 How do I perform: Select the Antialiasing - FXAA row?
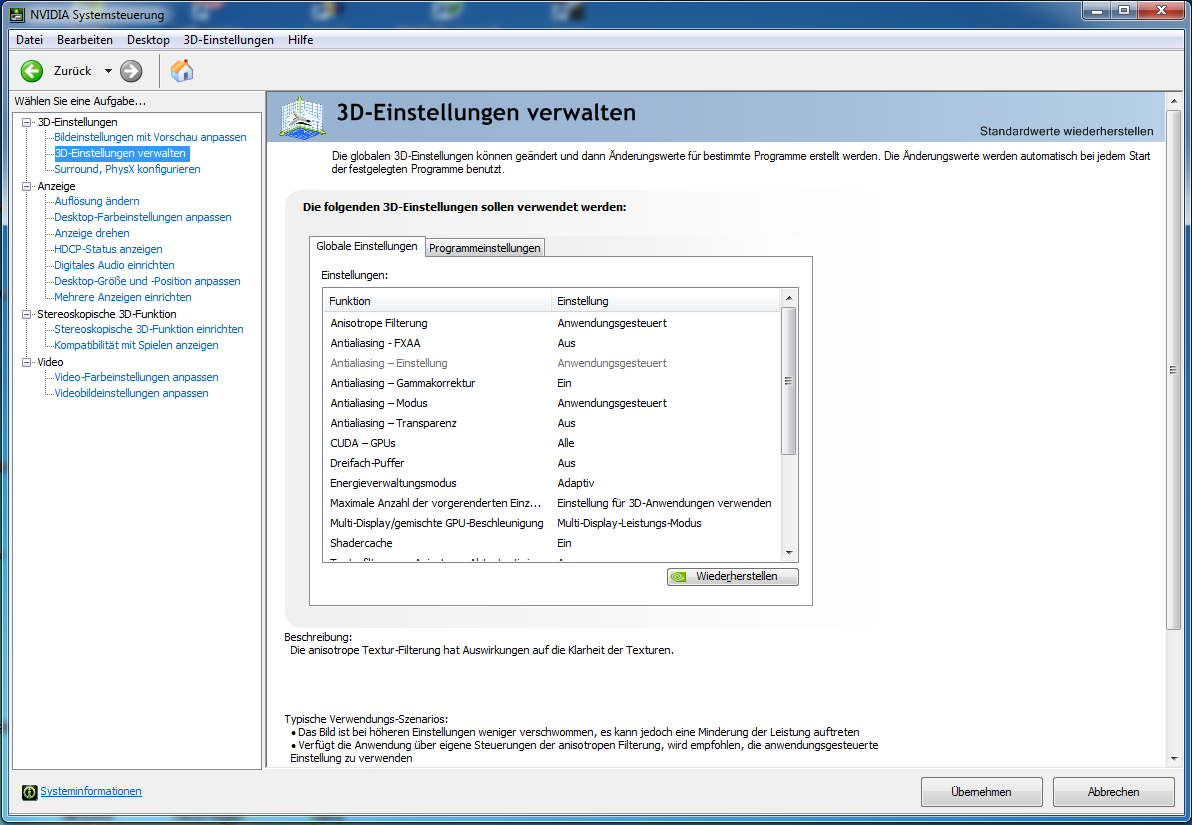(552, 343)
